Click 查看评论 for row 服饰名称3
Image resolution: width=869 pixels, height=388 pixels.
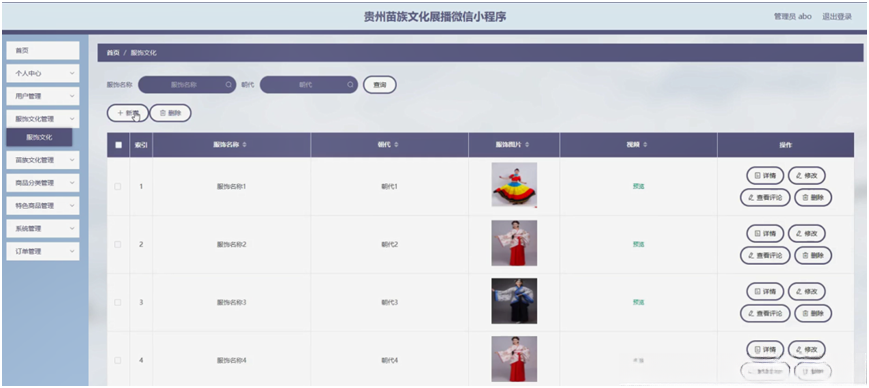coord(765,314)
